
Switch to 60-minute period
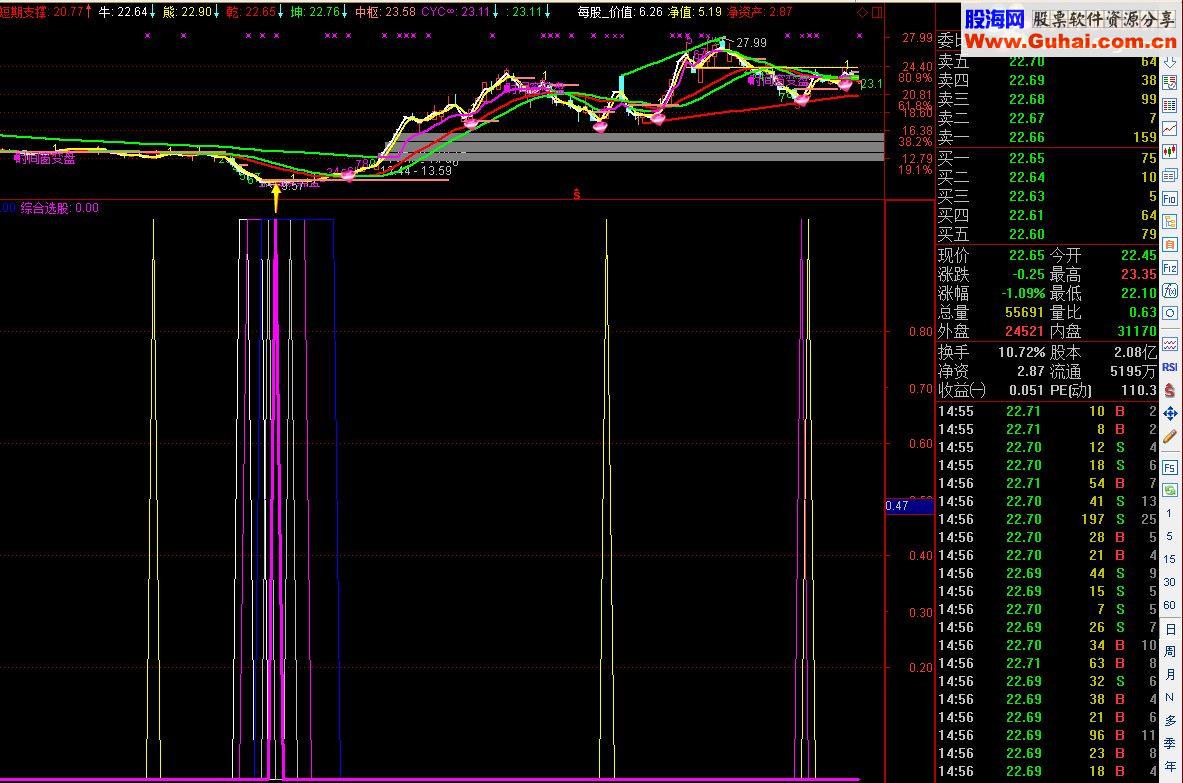tap(1169, 605)
